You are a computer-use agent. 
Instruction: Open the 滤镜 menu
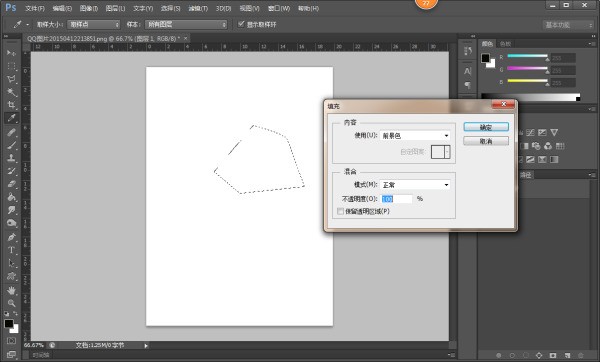tap(198, 8)
